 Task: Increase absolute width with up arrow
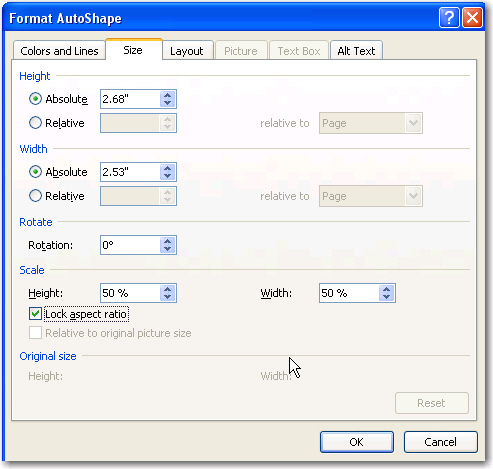coord(167,168)
